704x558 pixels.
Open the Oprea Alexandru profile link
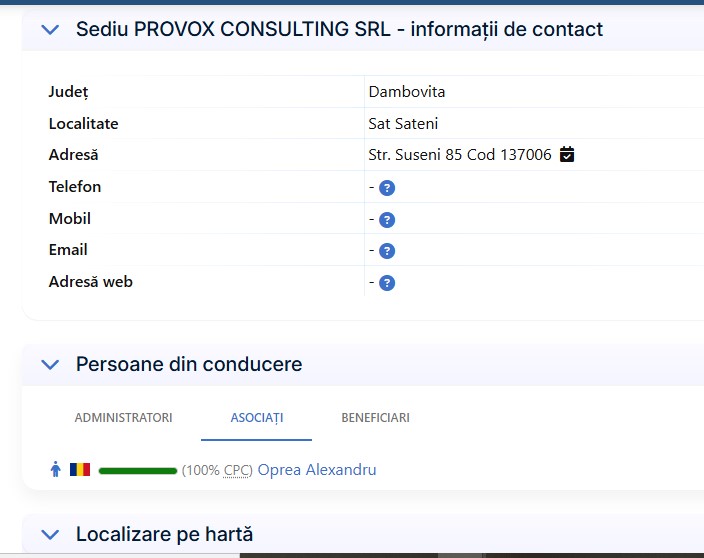click(317, 470)
